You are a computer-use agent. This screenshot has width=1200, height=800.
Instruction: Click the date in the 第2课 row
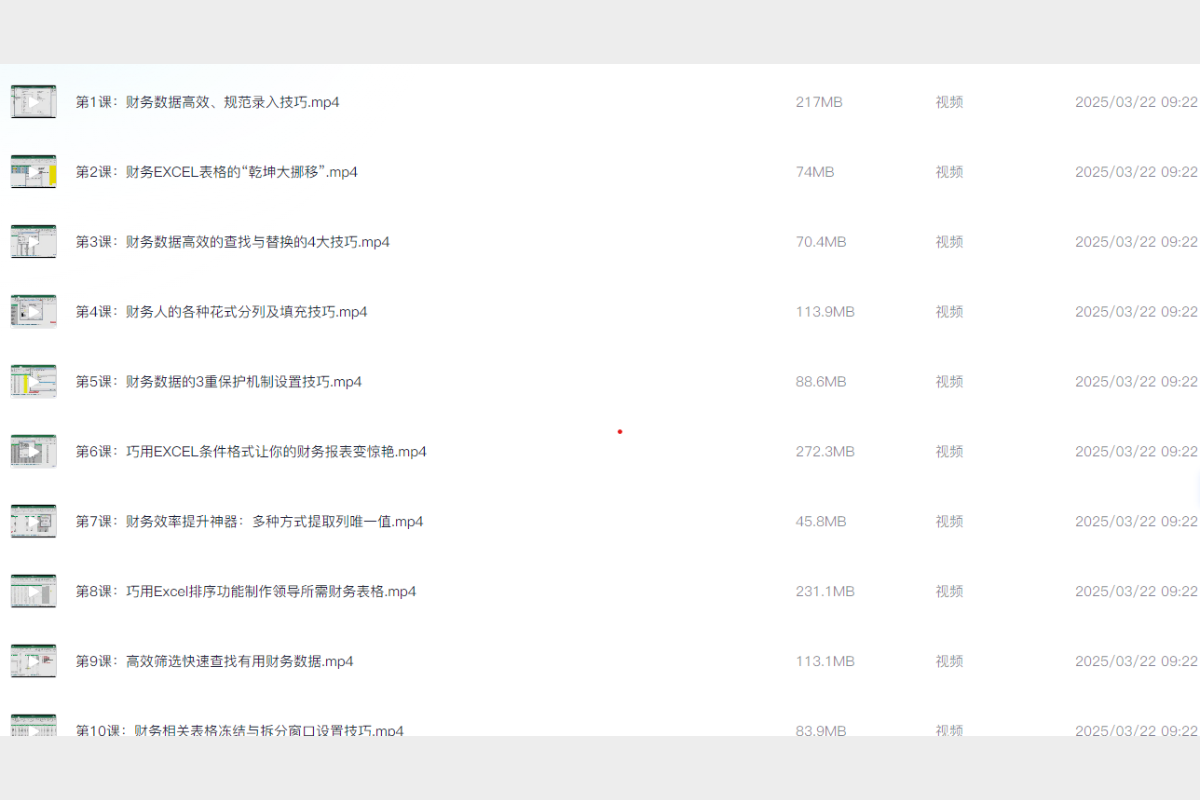[x=1136, y=172]
